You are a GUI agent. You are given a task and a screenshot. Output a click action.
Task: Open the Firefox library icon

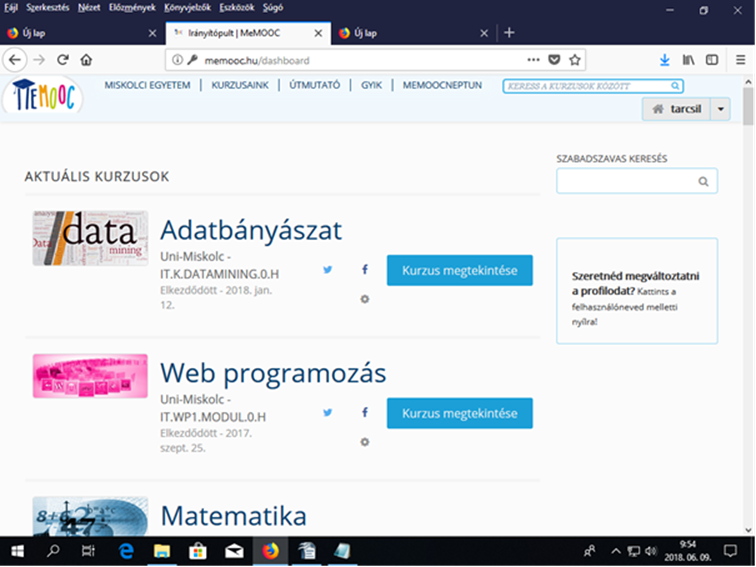point(688,60)
